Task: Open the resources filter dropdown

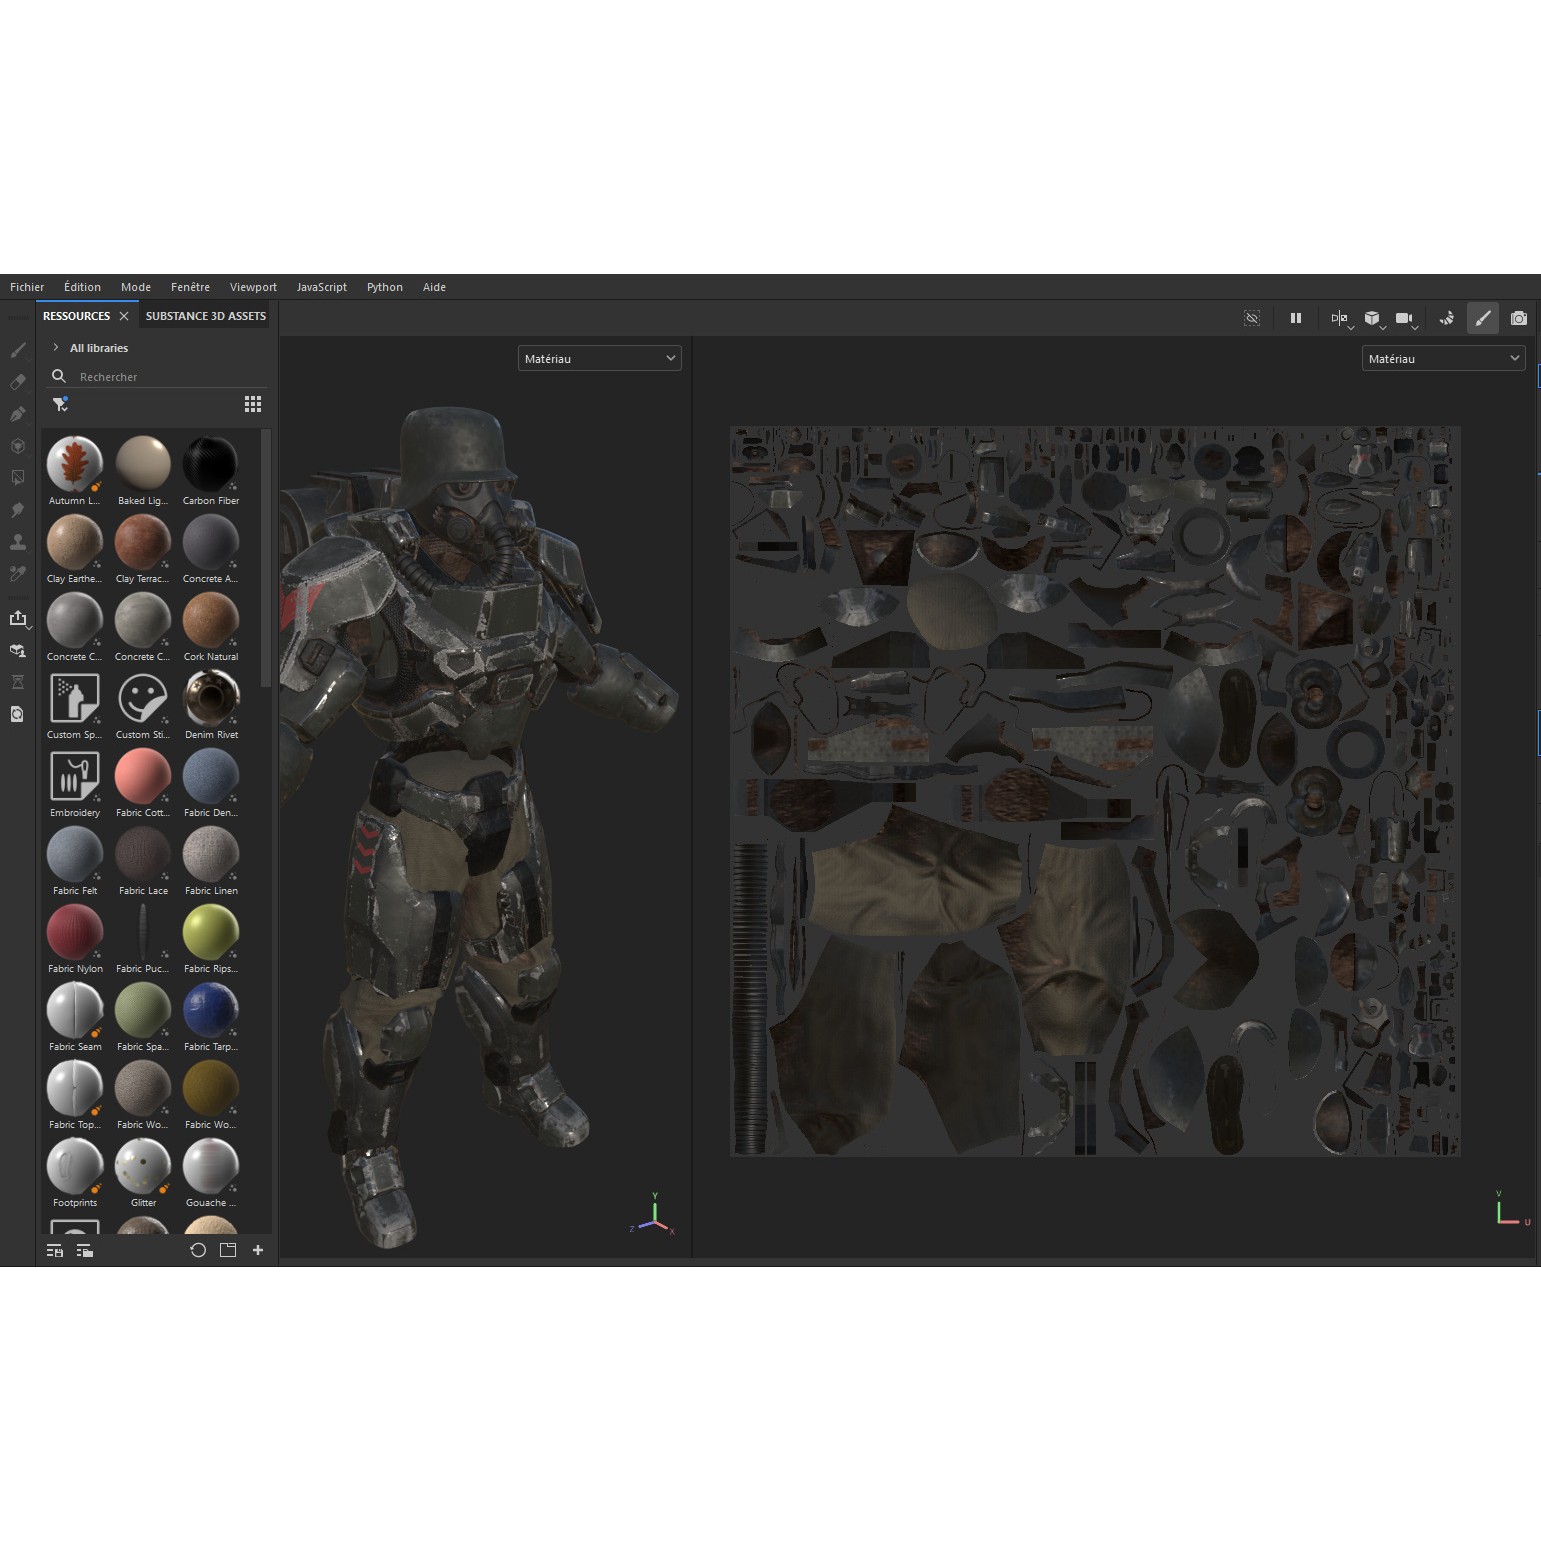Action: tap(61, 404)
